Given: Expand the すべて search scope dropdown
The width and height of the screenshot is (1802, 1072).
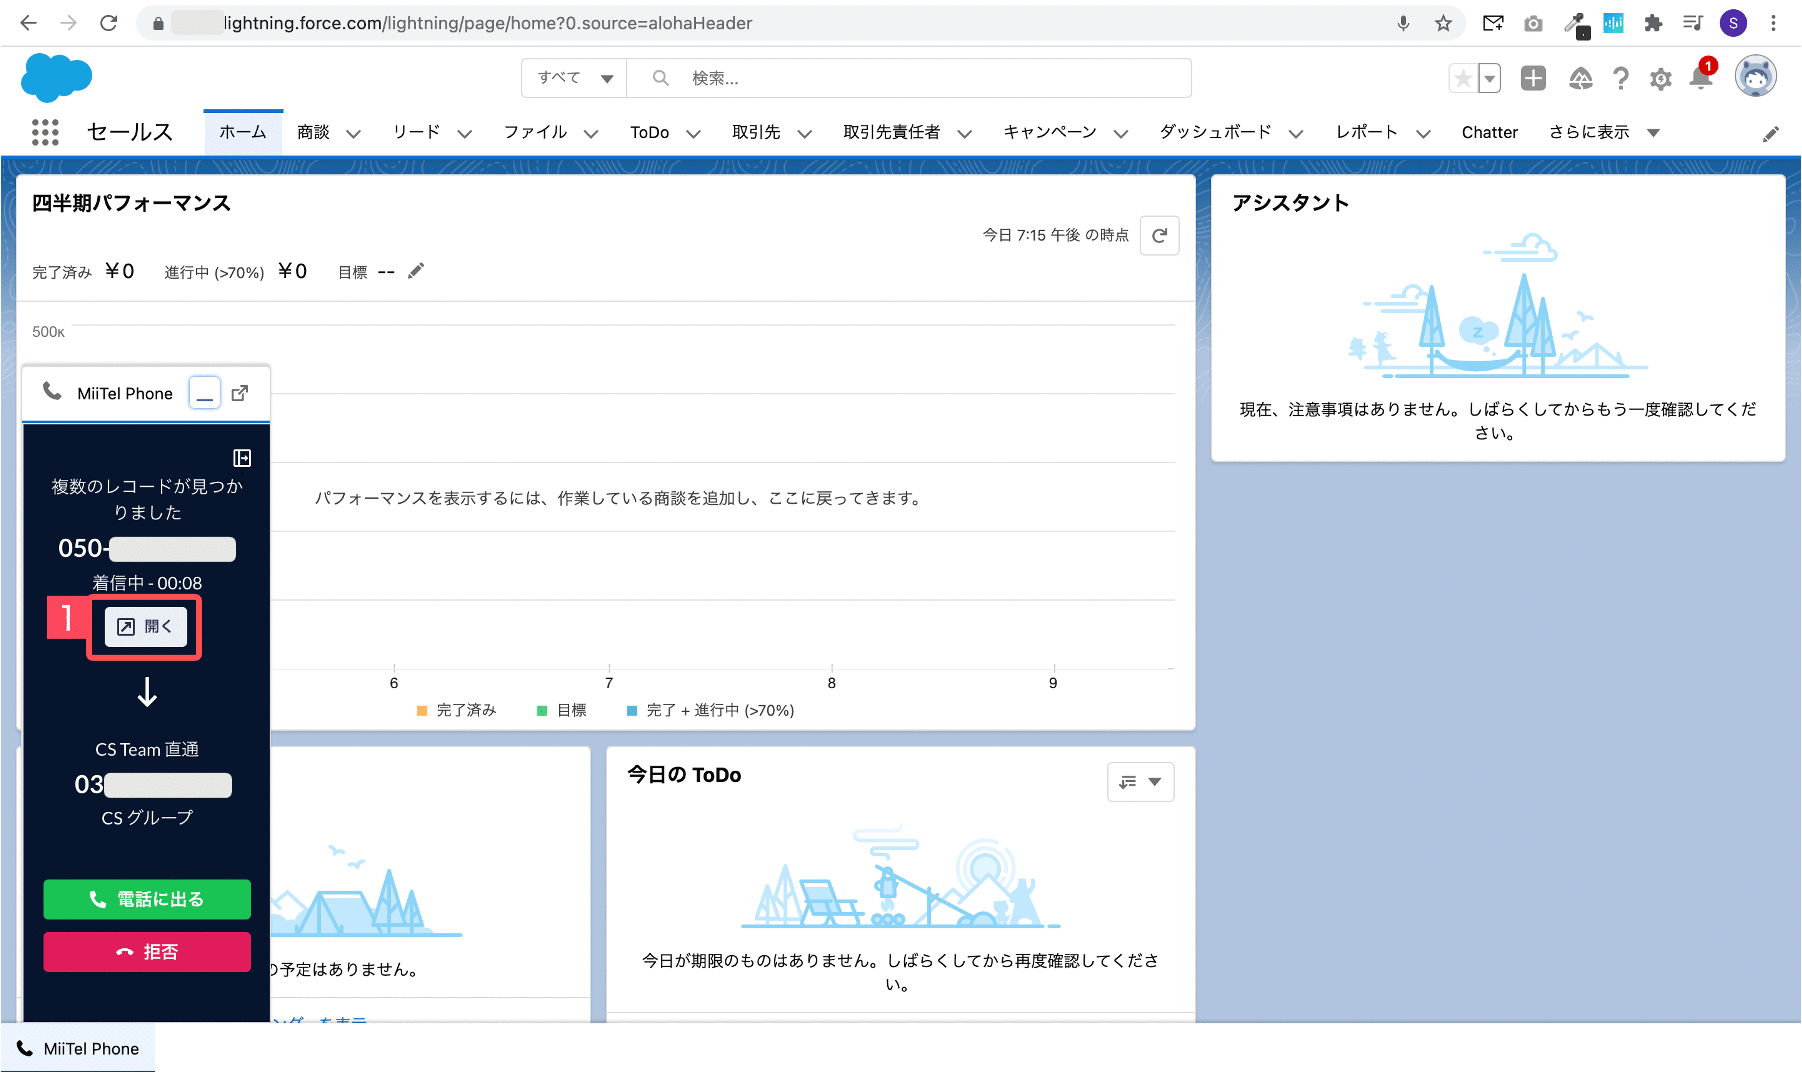Looking at the screenshot, I should [574, 78].
